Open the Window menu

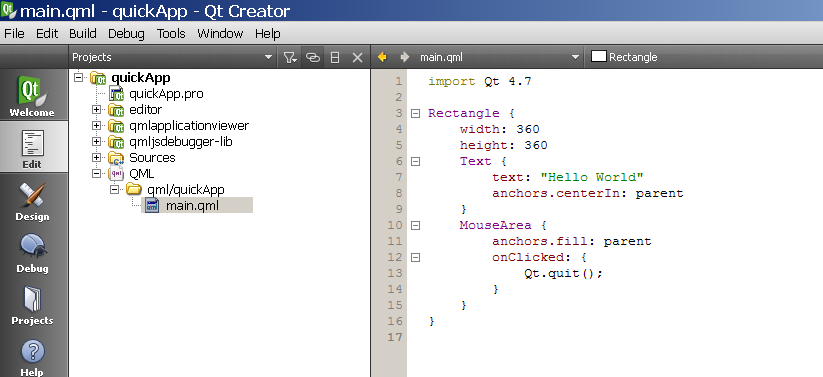pyautogui.click(x=220, y=34)
